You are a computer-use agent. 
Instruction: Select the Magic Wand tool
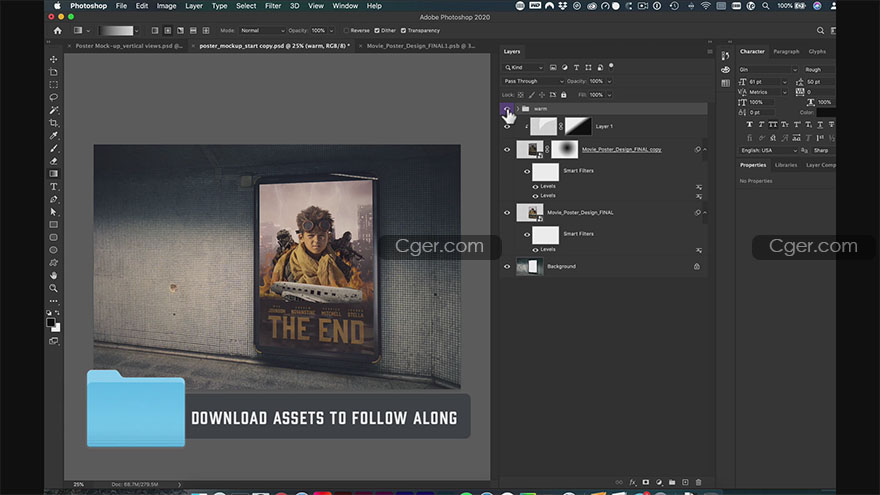(x=53, y=110)
